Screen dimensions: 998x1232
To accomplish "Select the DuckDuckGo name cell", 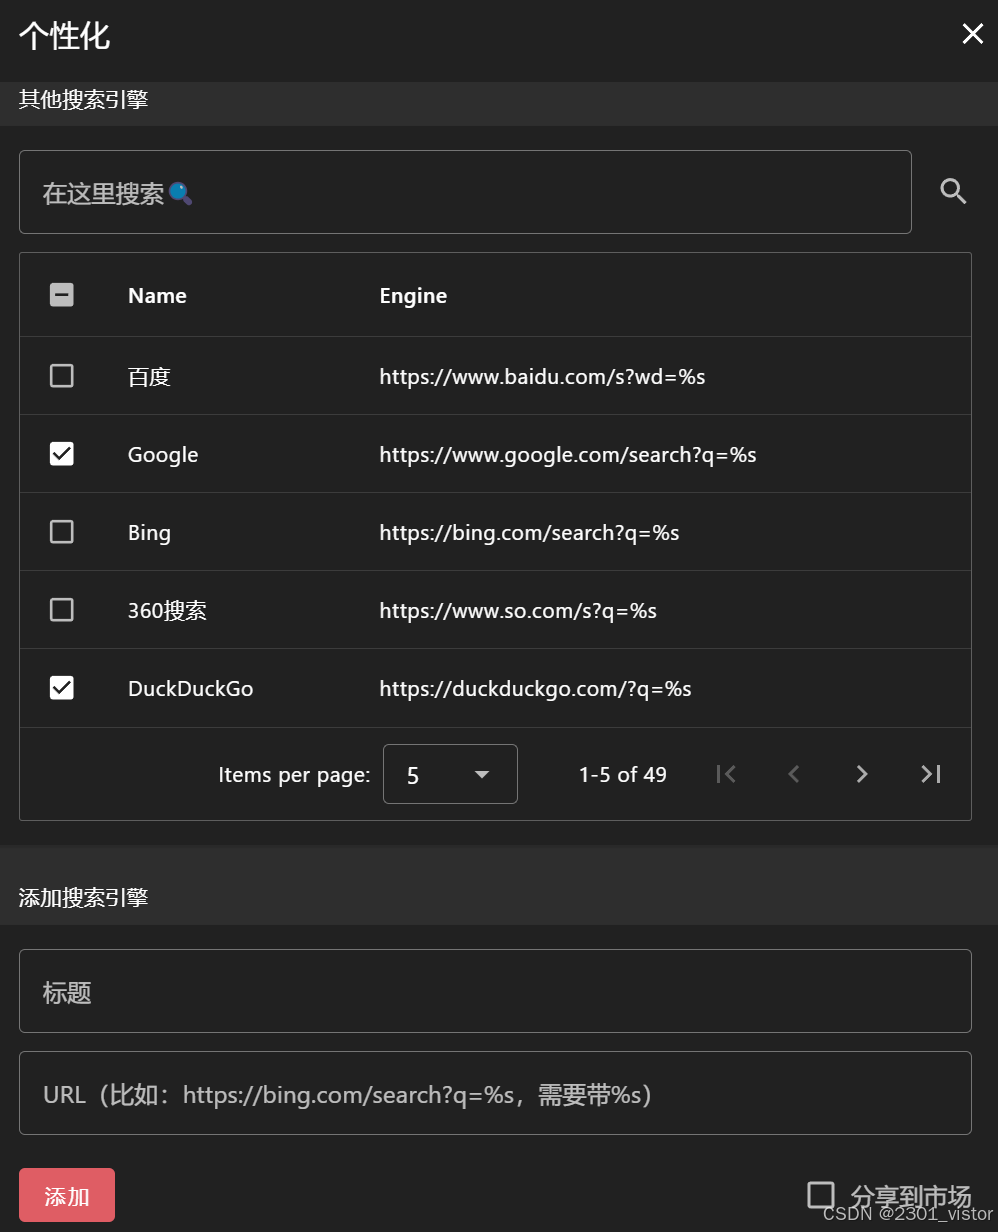I will [190, 689].
